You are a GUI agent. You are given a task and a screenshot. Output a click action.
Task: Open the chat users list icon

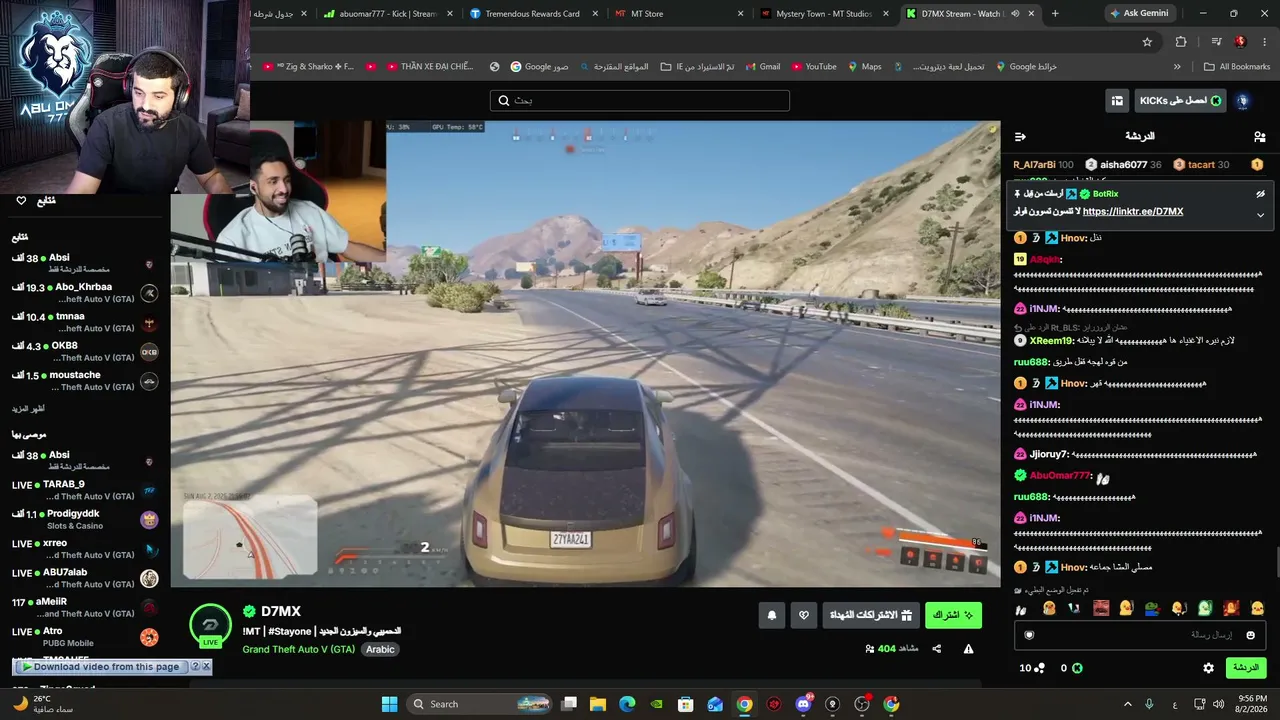coord(1259,137)
